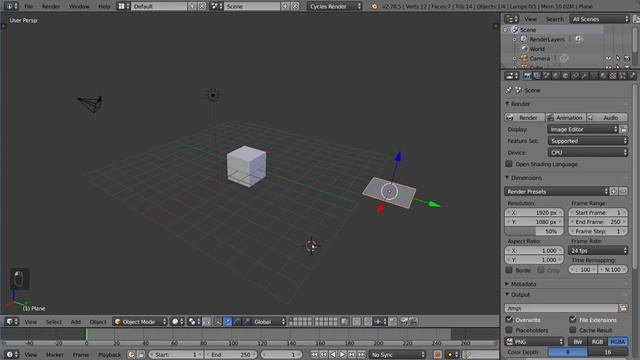Screen dimensions: 640x360
Task: Toggle the File Extensions checkbox
Action: 573,320
